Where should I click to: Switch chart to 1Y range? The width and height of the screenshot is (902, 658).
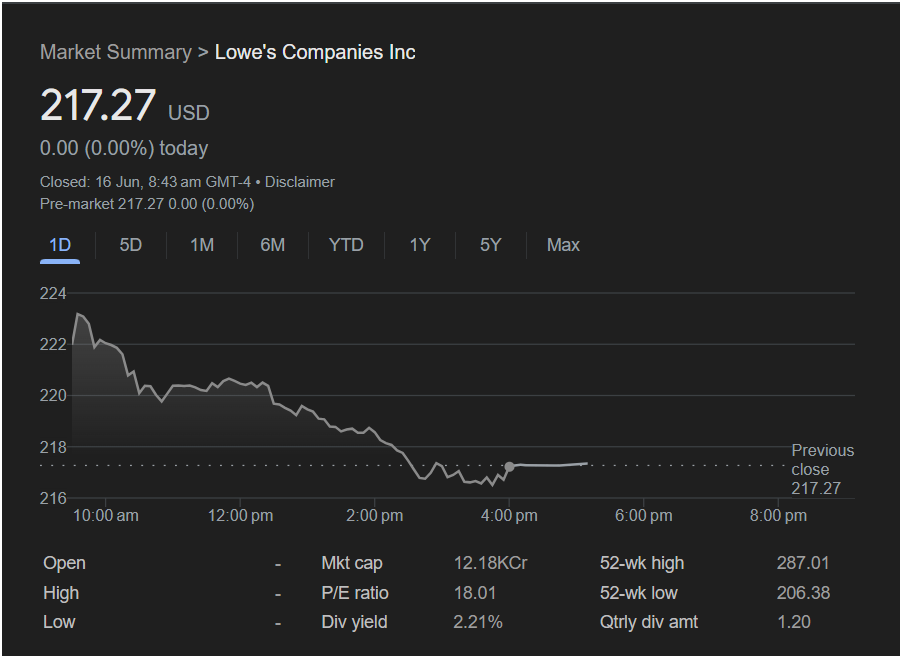pos(420,245)
